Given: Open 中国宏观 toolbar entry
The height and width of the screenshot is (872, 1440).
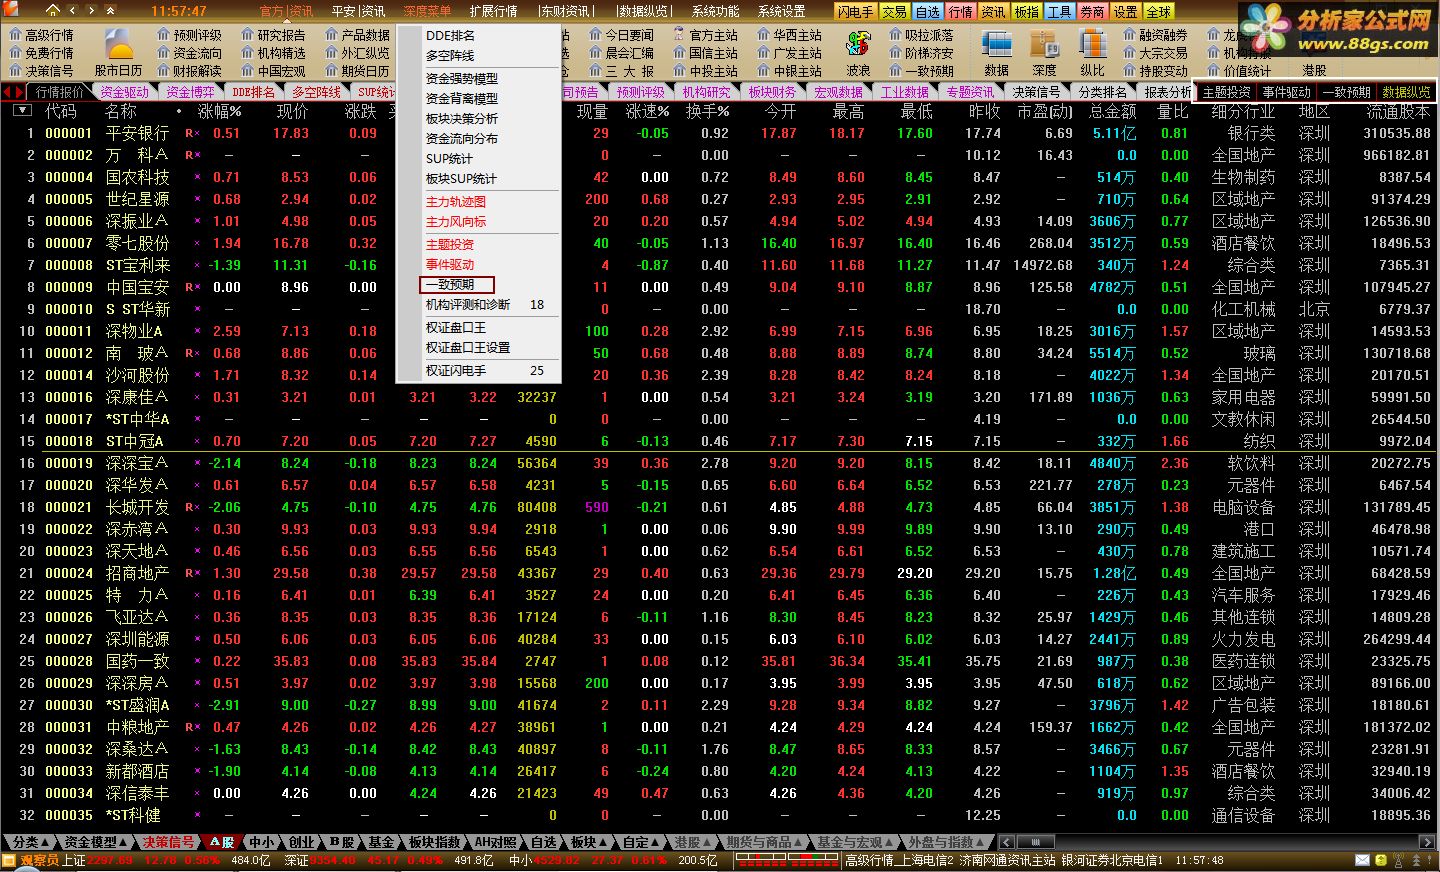Looking at the screenshot, I should [x=273, y=71].
